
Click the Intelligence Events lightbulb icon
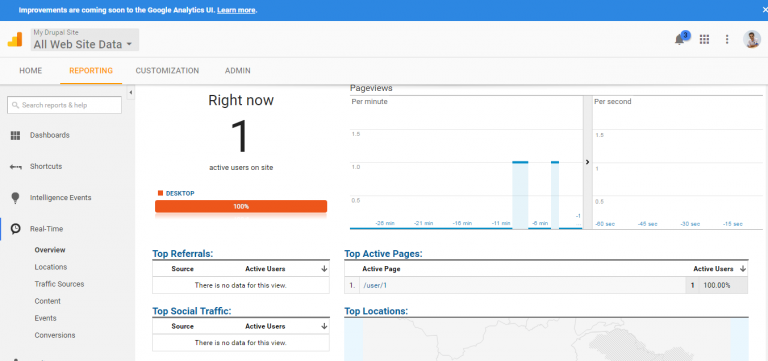tap(15, 198)
